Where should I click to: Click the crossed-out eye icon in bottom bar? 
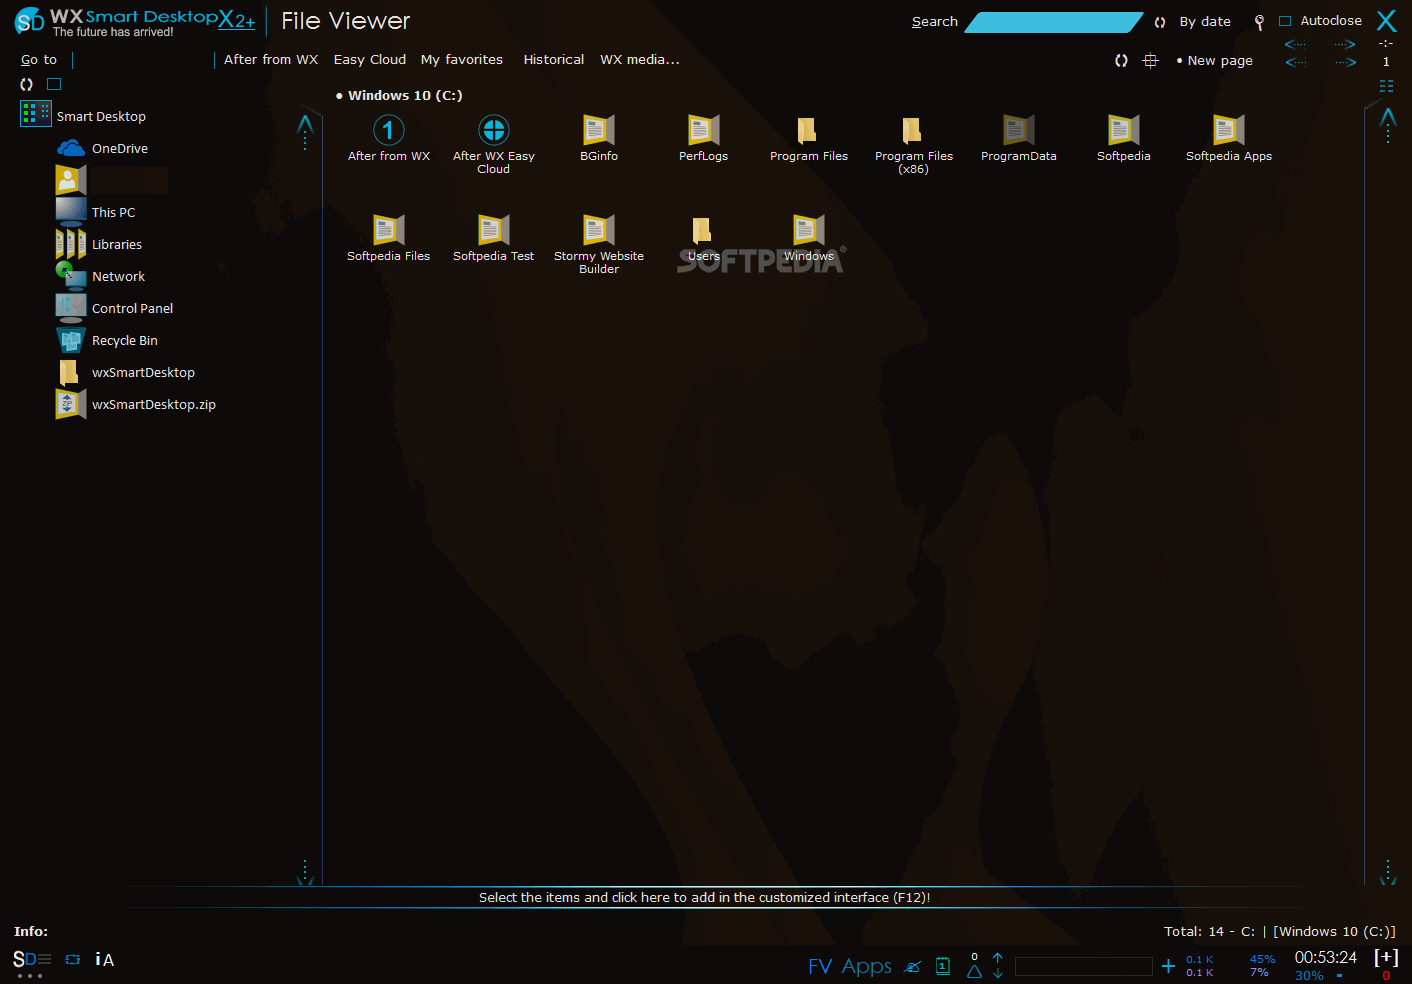pos(913,967)
